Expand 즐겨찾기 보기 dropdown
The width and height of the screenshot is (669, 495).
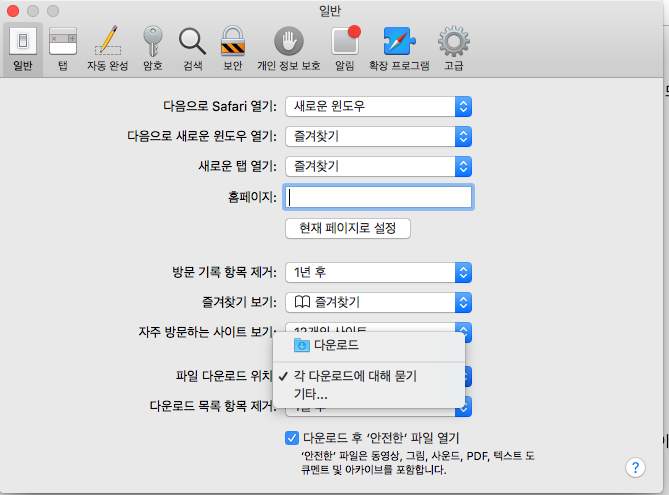(378, 302)
